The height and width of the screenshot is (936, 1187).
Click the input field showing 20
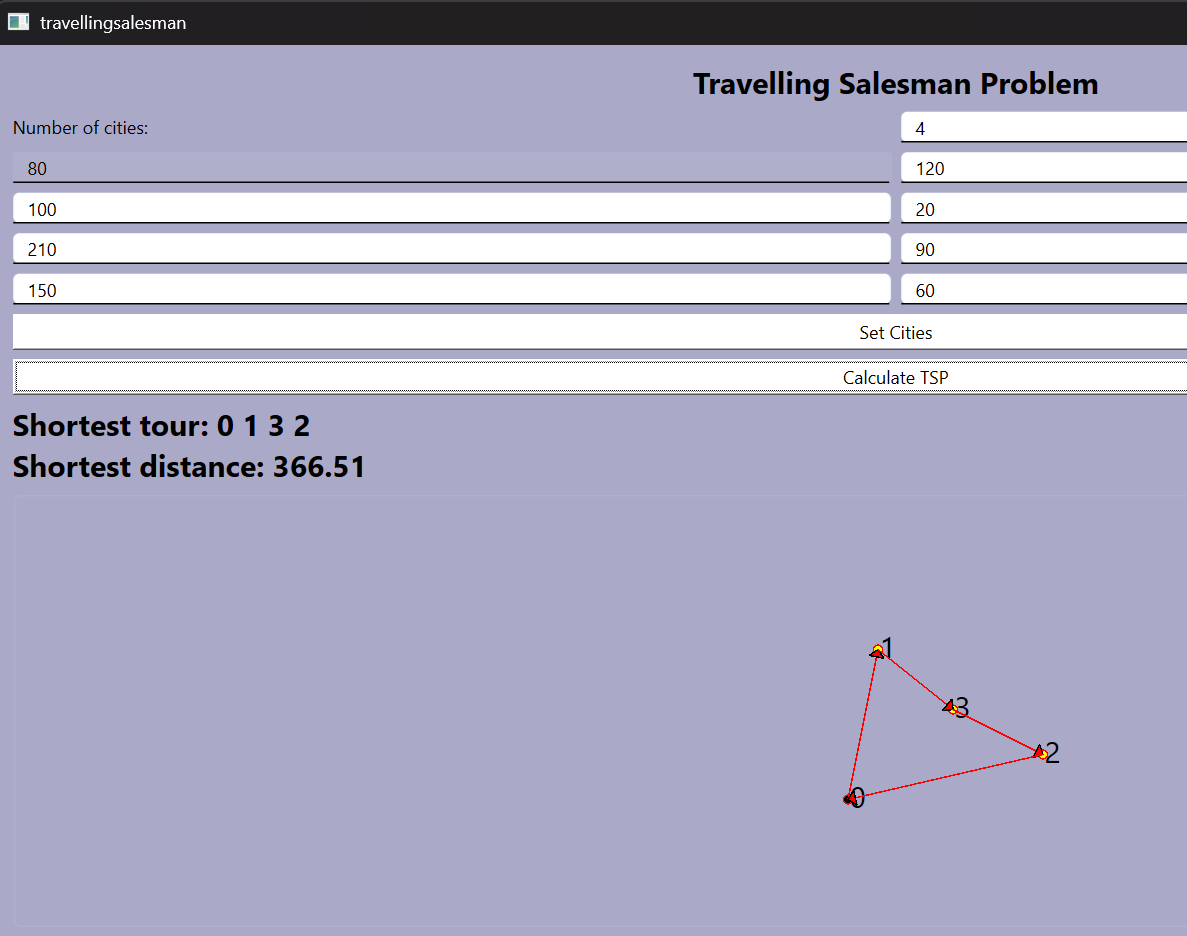point(1044,208)
